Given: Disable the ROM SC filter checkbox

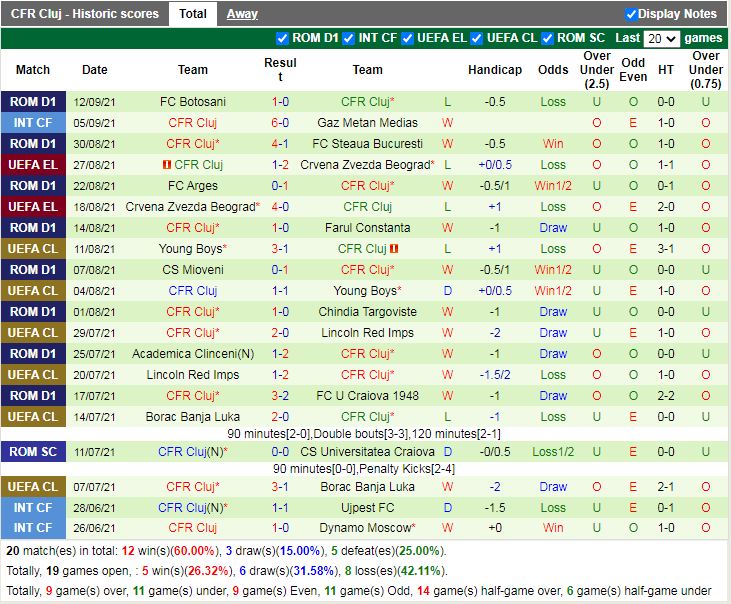Looking at the screenshot, I should pos(547,38).
